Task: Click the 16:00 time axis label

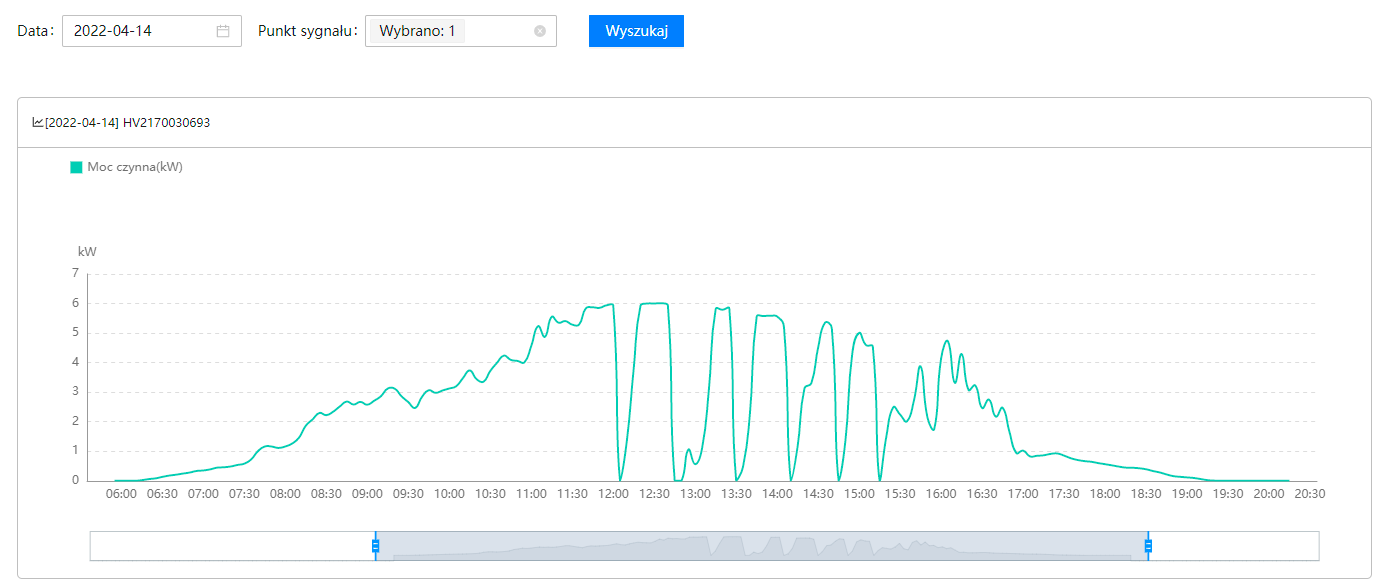Action: (x=941, y=494)
